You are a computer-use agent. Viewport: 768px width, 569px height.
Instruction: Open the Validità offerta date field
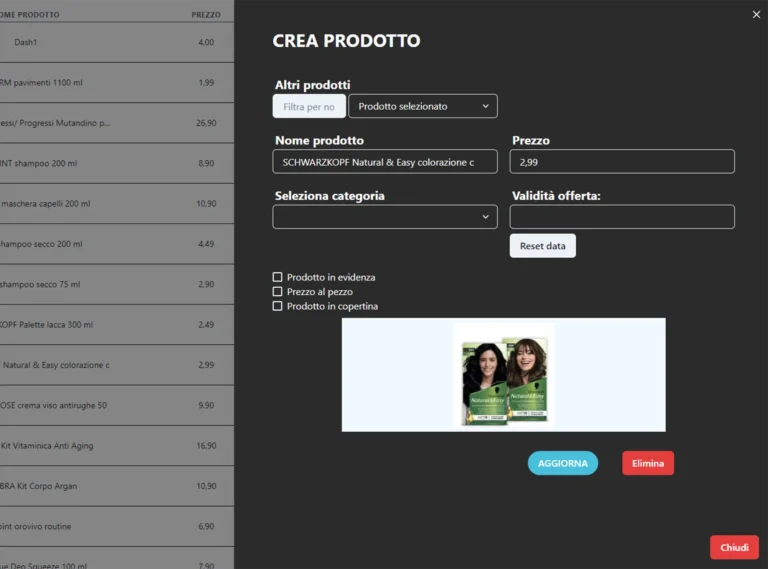point(622,217)
